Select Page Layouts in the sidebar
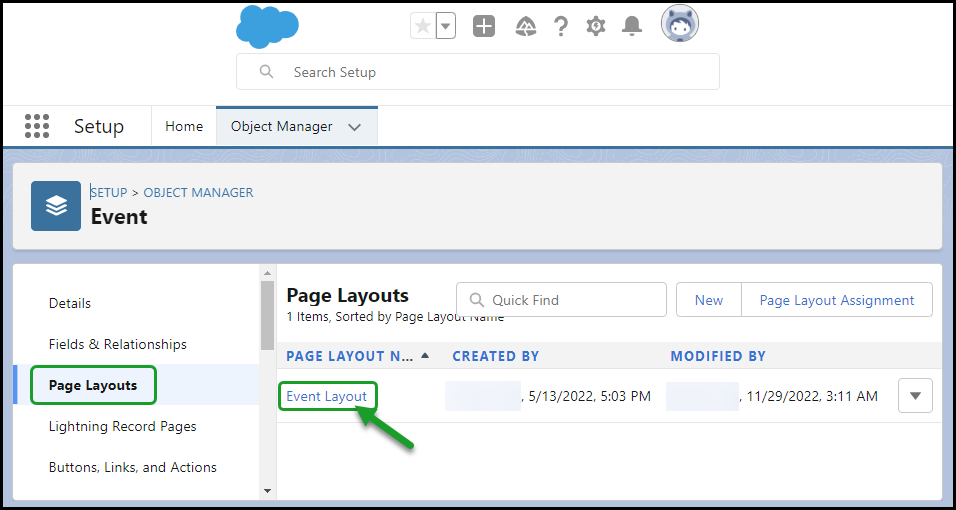This screenshot has width=956, height=510. tap(93, 385)
